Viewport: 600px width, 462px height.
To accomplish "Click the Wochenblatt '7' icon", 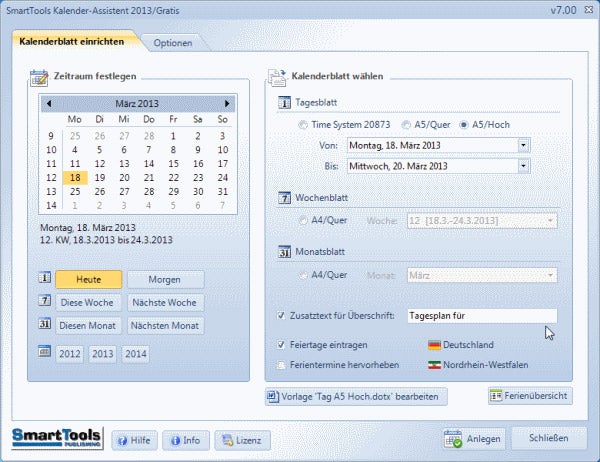I will pos(284,198).
